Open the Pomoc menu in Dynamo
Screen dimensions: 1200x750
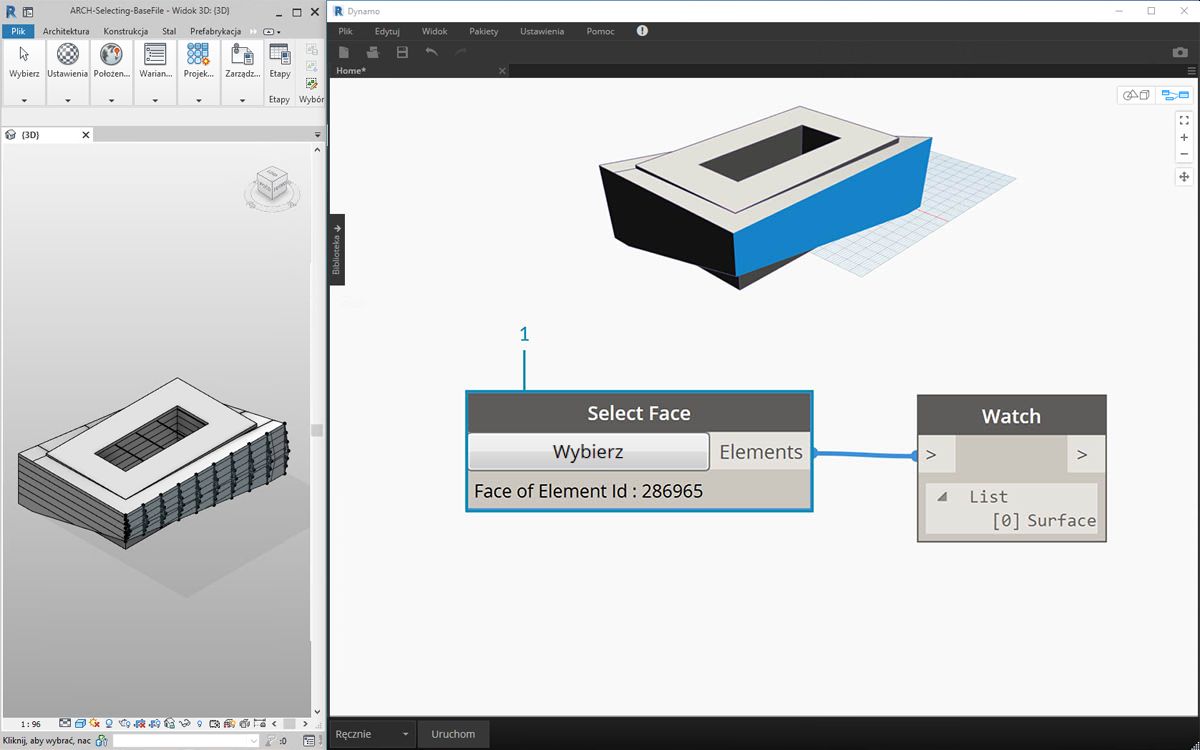601,31
